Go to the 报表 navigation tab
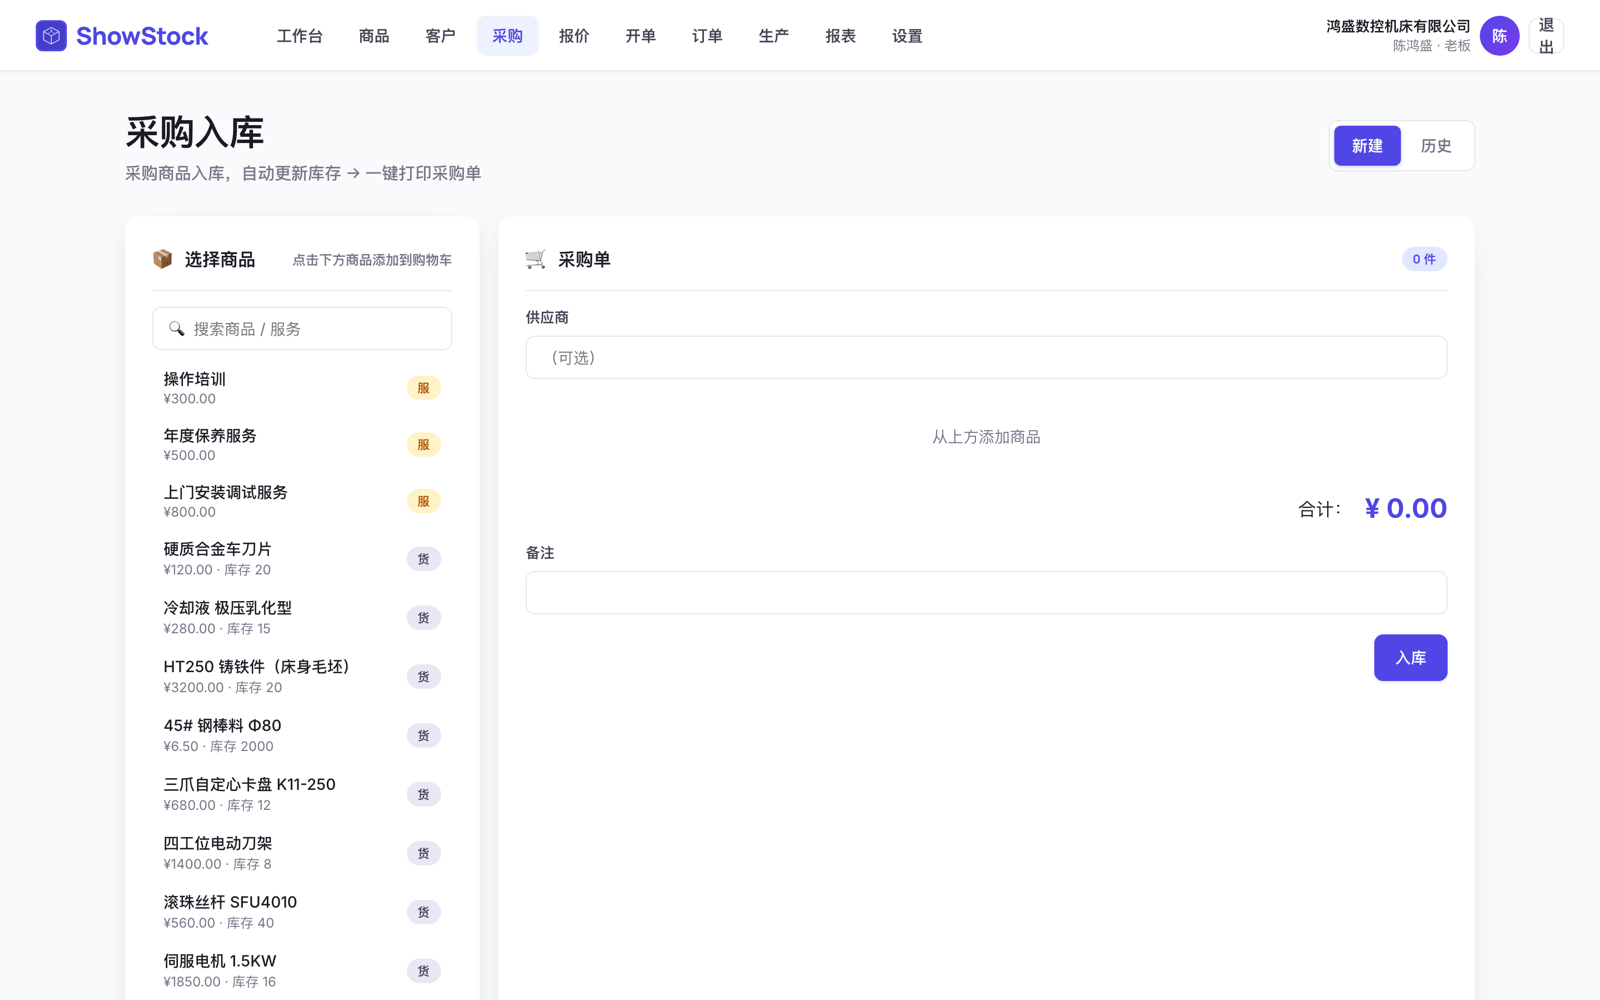Screen dimensions: 1600x1000 click(x=840, y=36)
